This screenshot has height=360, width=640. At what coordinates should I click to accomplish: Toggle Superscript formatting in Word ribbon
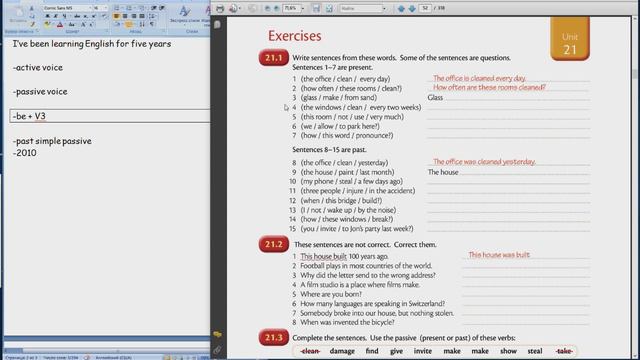pos(93,16)
